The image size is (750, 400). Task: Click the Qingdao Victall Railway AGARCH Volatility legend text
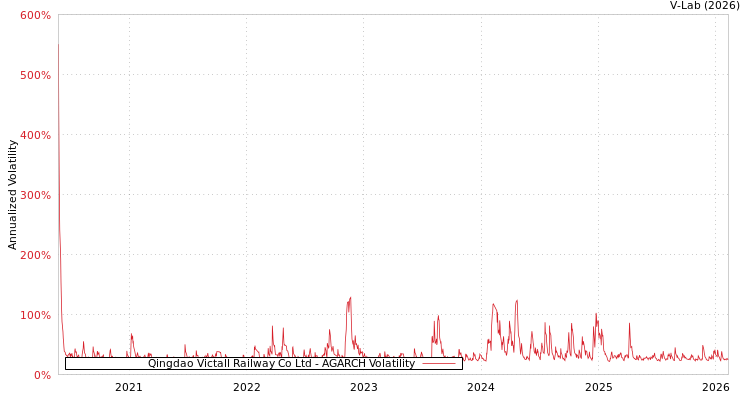coord(281,364)
